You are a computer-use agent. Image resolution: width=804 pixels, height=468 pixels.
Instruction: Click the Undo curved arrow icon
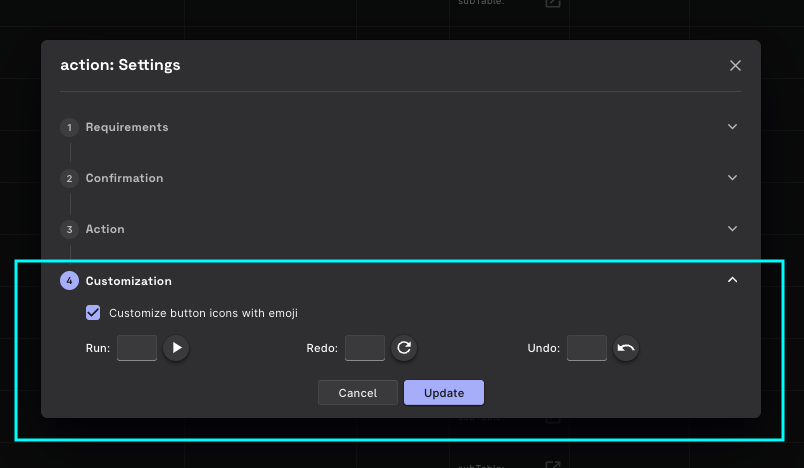[x=626, y=348]
